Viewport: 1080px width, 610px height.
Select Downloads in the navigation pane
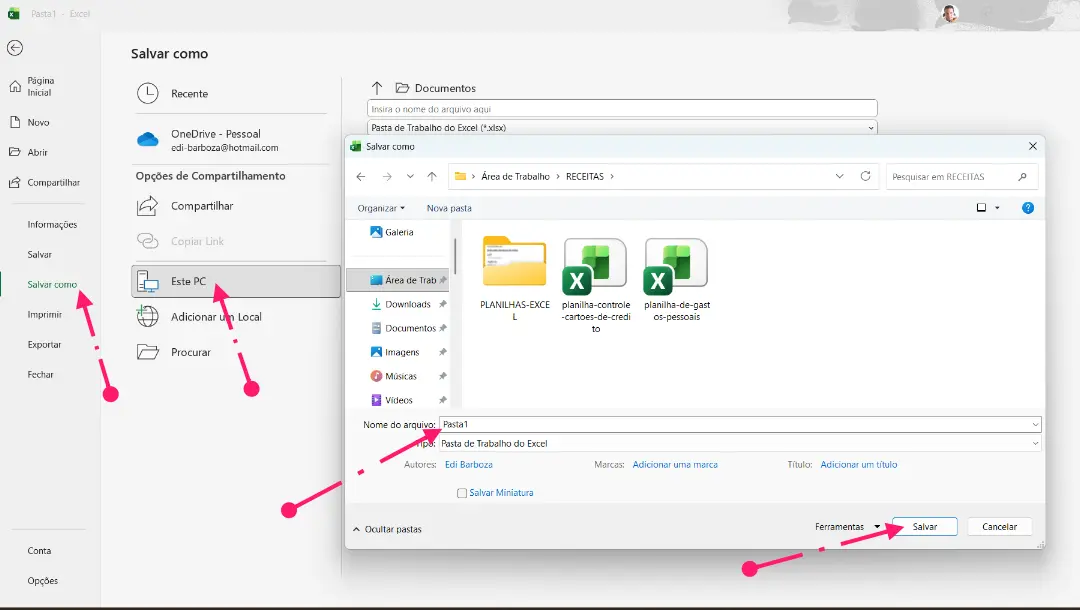[407, 304]
